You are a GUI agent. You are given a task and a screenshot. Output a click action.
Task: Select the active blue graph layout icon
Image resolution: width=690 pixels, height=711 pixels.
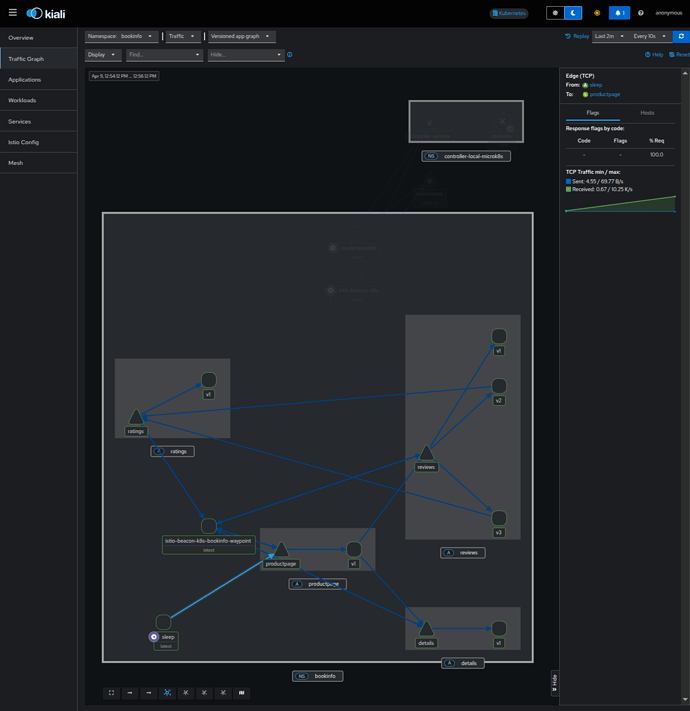coord(167,692)
